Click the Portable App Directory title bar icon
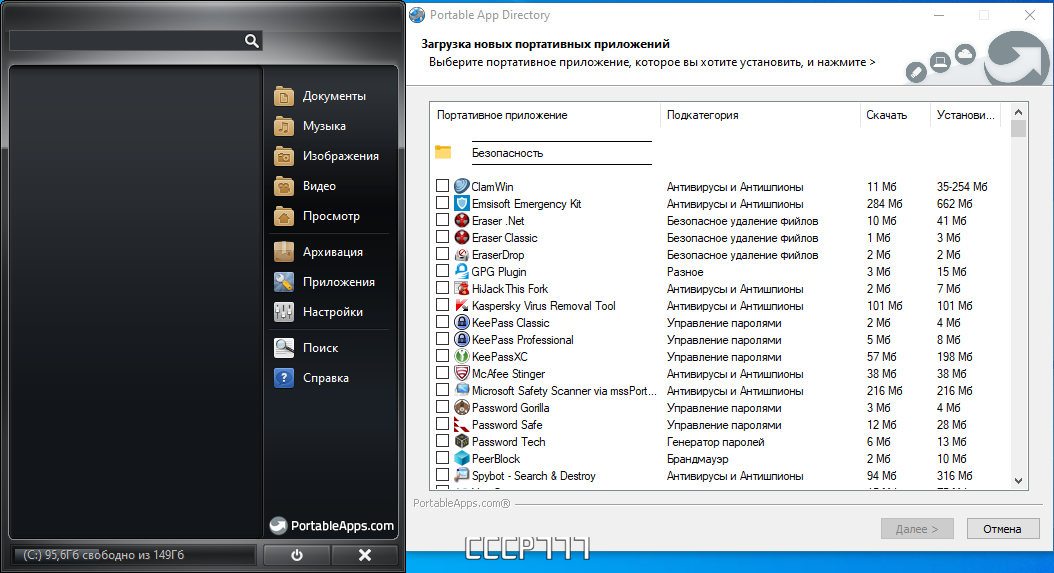The height and width of the screenshot is (573, 1054). (417, 15)
